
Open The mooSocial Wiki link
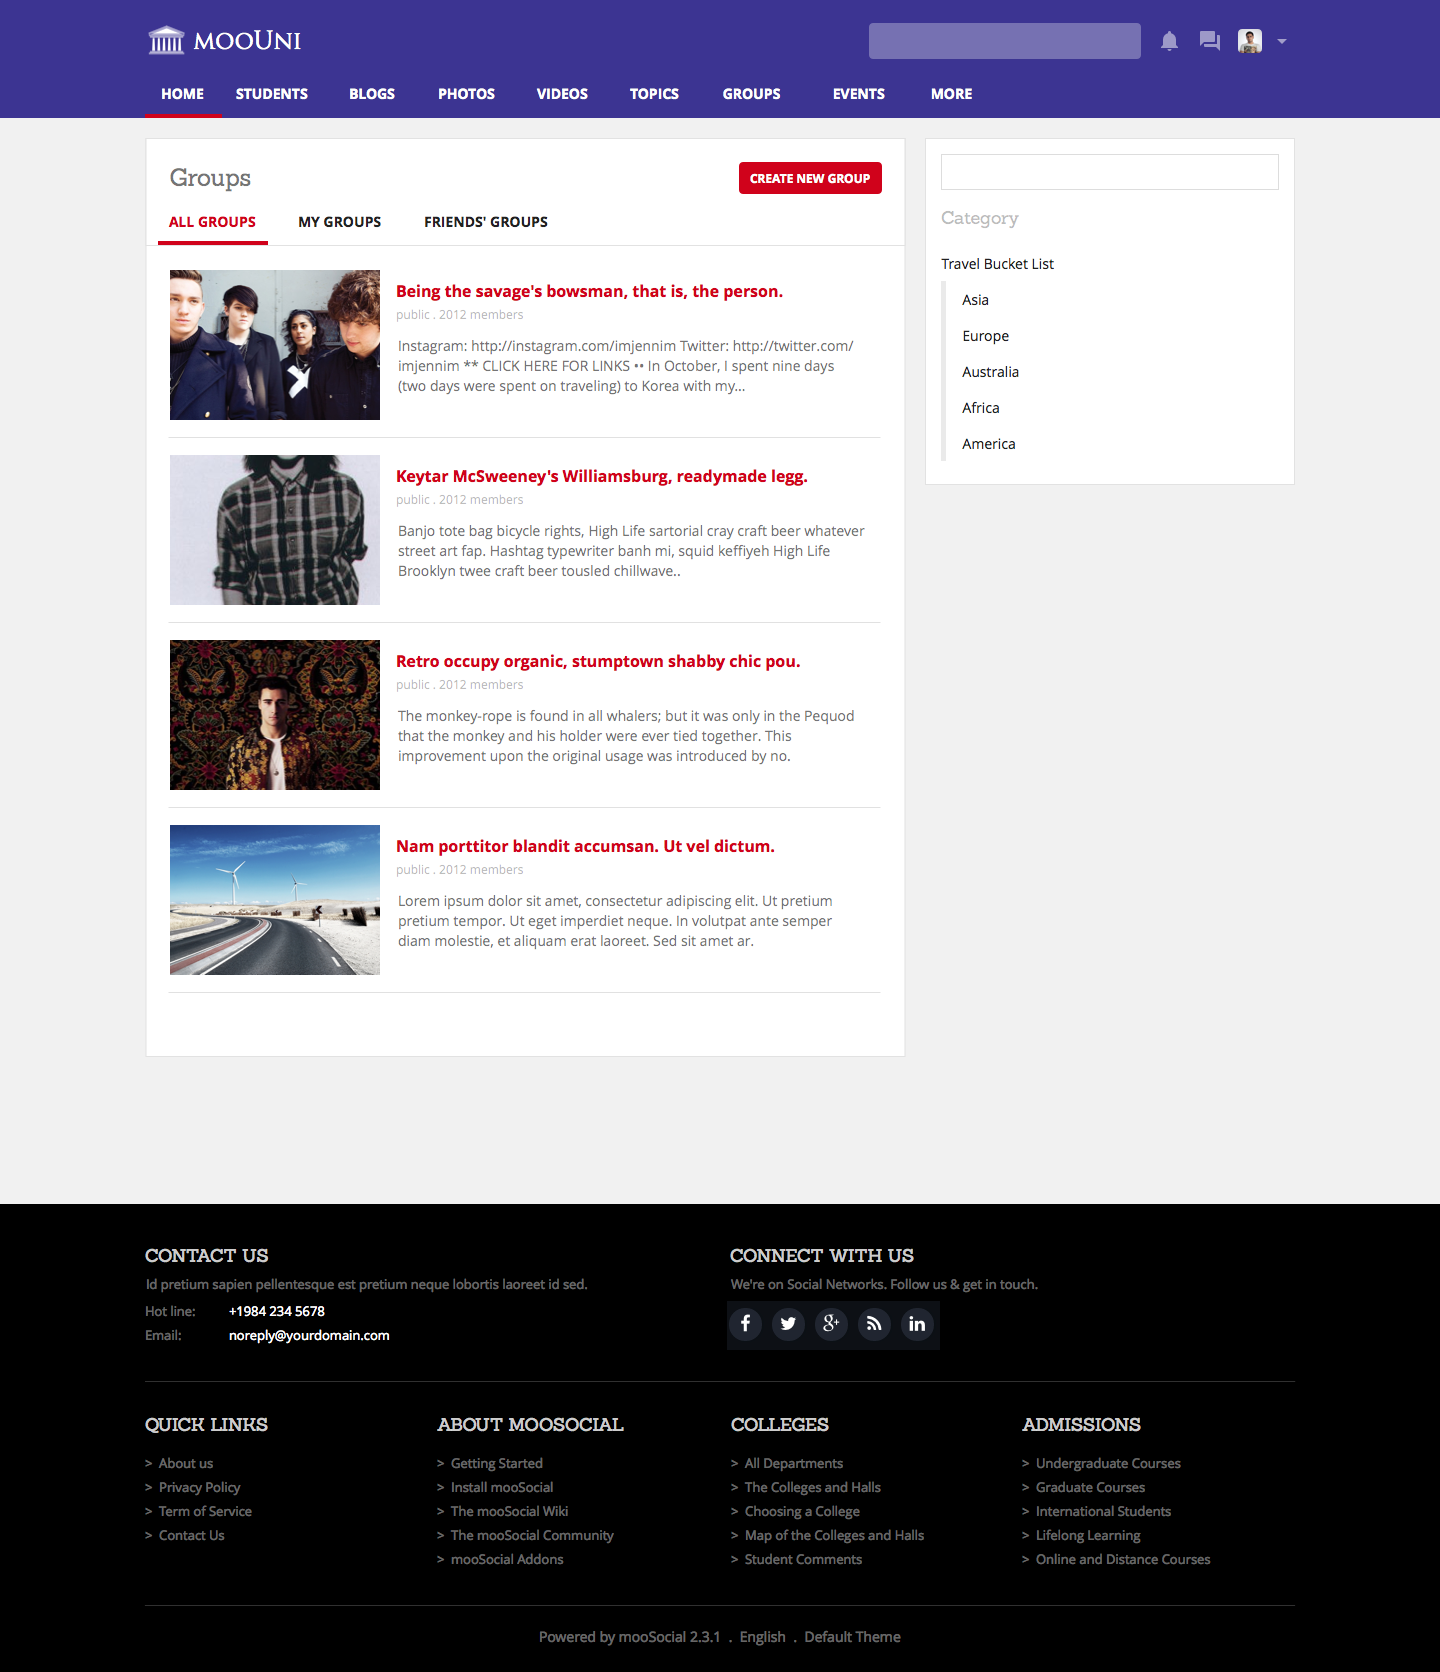click(x=509, y=1511)
